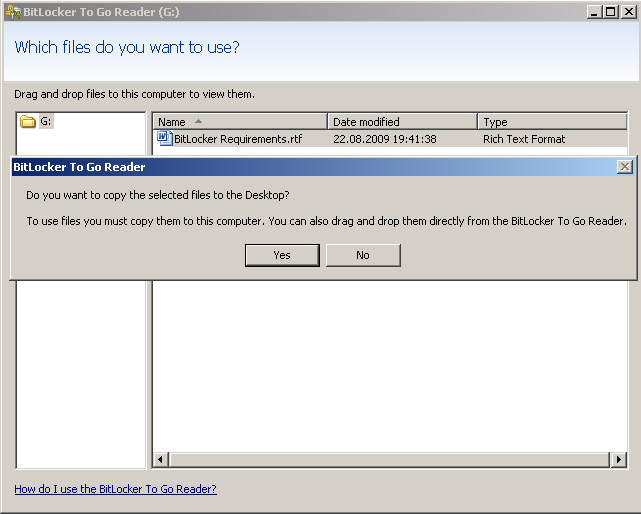
Task: Click No in the copy dialog
Action: [363, 255]
